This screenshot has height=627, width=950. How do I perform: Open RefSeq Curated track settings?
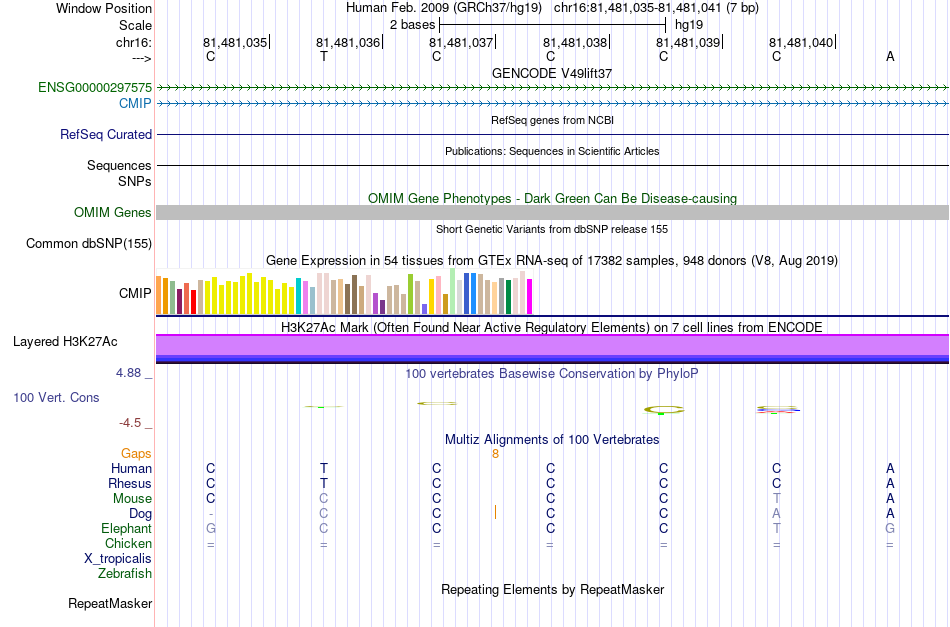pos(106,134)
